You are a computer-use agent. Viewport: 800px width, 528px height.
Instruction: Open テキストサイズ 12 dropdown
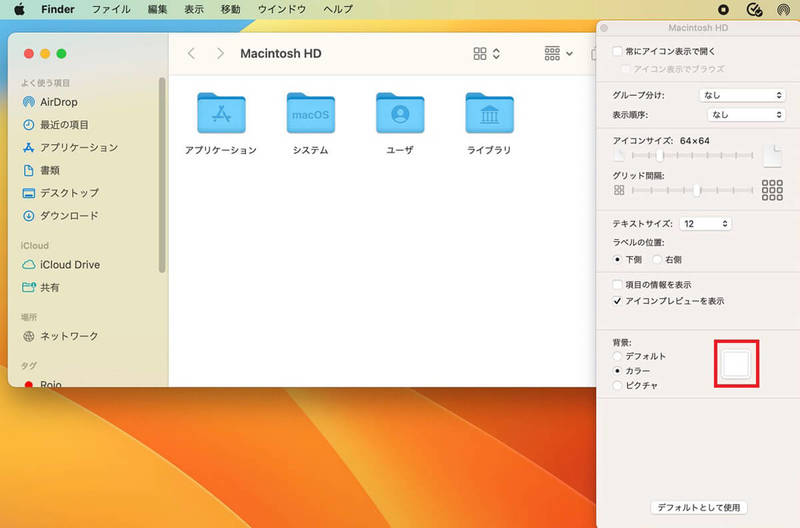(x=705, y=223)
